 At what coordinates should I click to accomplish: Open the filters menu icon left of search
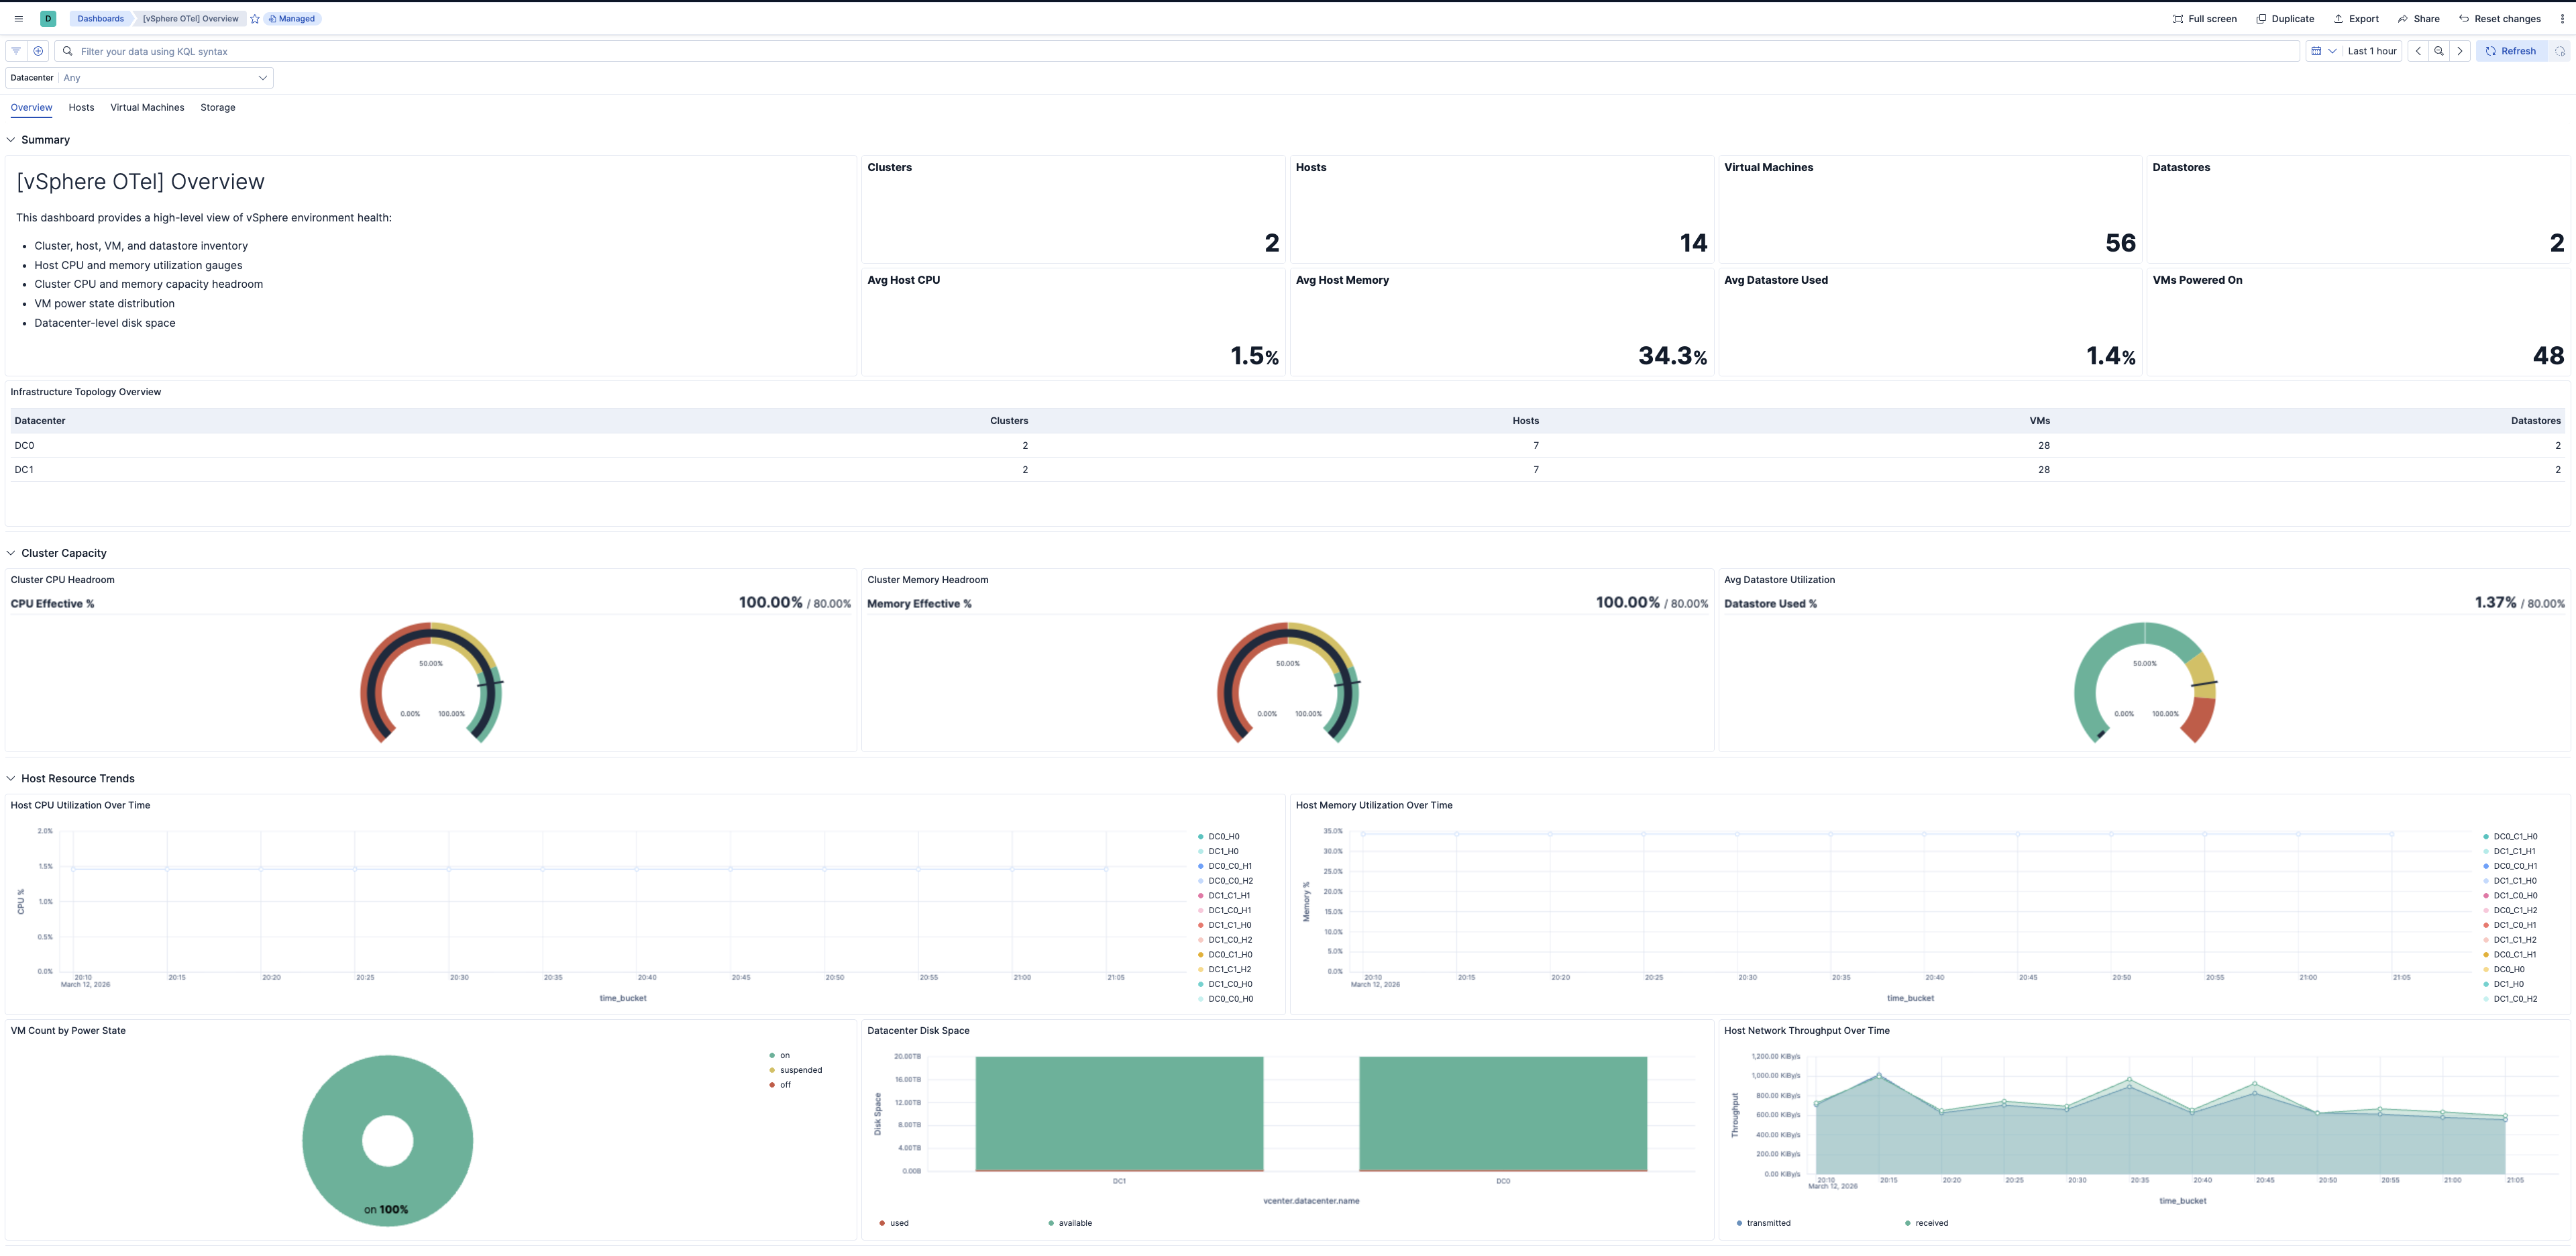[15, 50]
